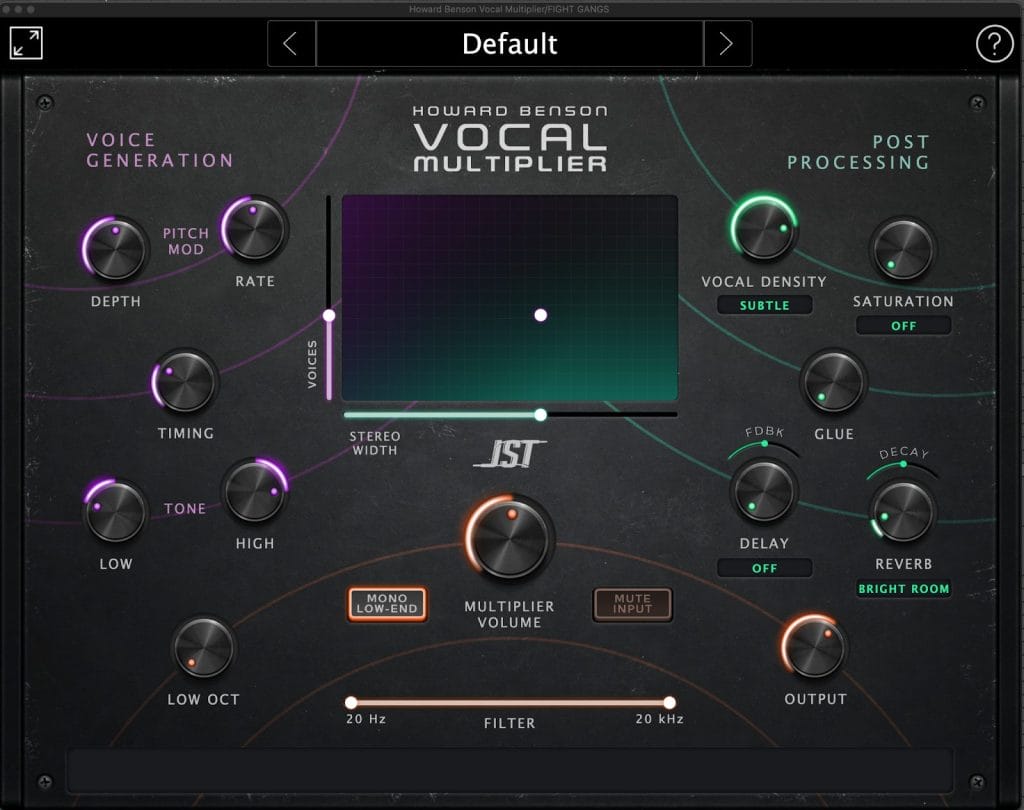Click the center dot in XY pad
Viewport: 1024px width, 810px height.
(x=540, y=315)
